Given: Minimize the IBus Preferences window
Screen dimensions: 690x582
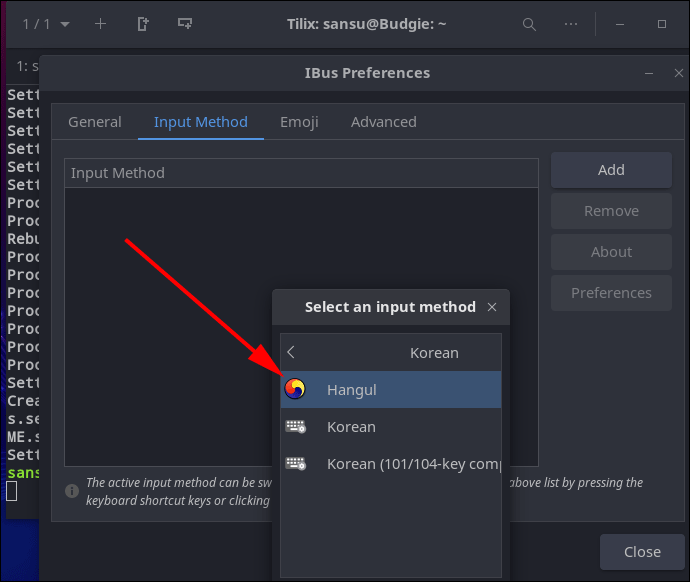Looking at the screenshot, I should pyautogui.click(x=649, y=73).
